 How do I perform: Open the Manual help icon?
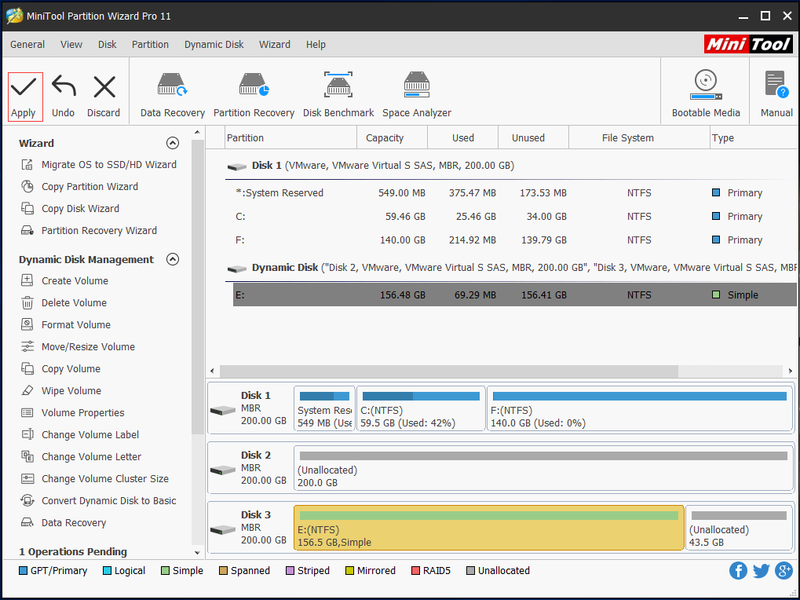coord(777,94)
